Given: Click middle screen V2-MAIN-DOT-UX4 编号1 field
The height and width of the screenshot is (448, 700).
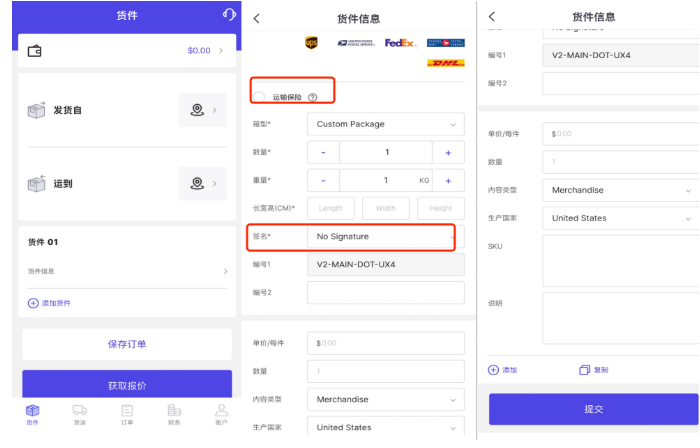Looking at the screenshot, I should click(x=386, y=265).
